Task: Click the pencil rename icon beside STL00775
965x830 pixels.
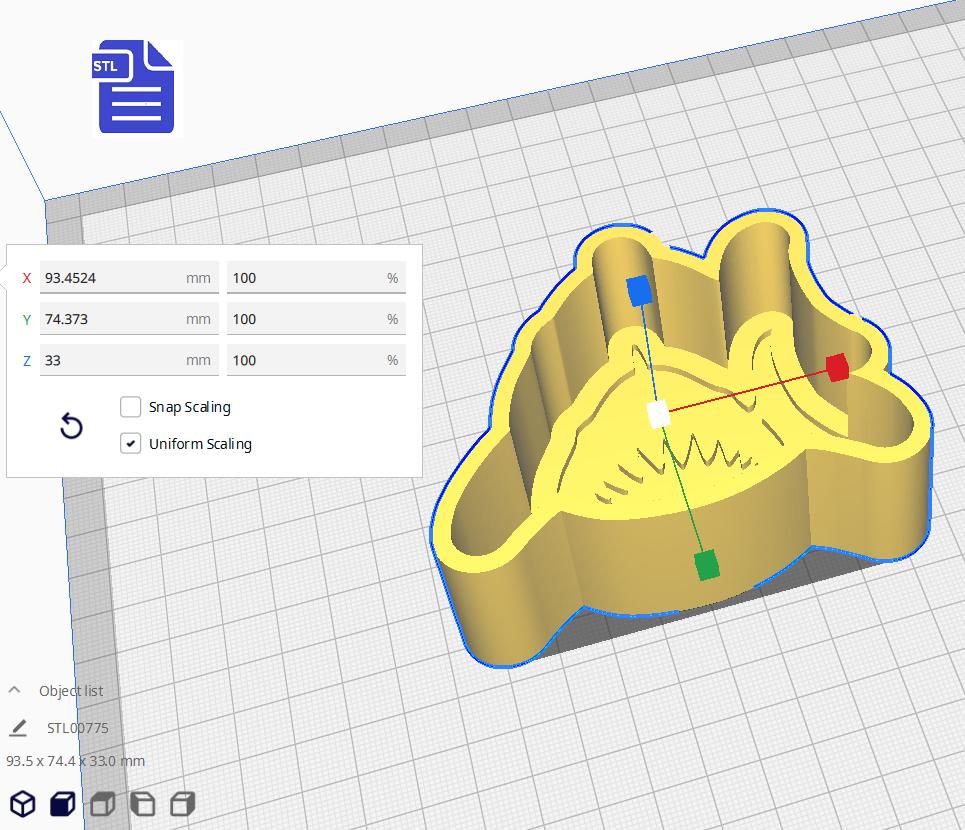Action: [x=18, y=728]
